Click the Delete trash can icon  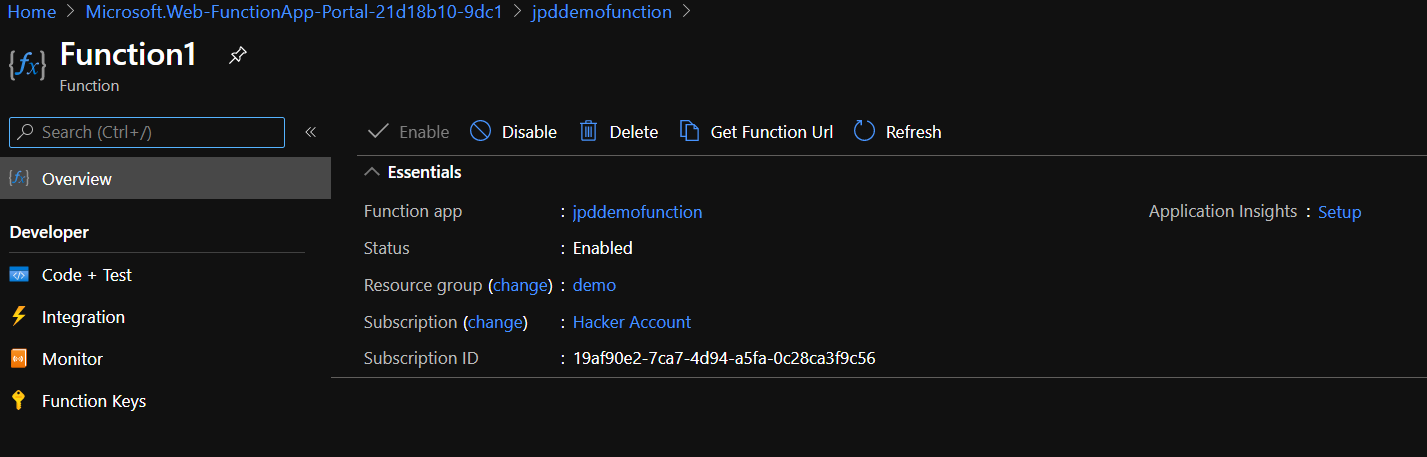pos(589,131)
